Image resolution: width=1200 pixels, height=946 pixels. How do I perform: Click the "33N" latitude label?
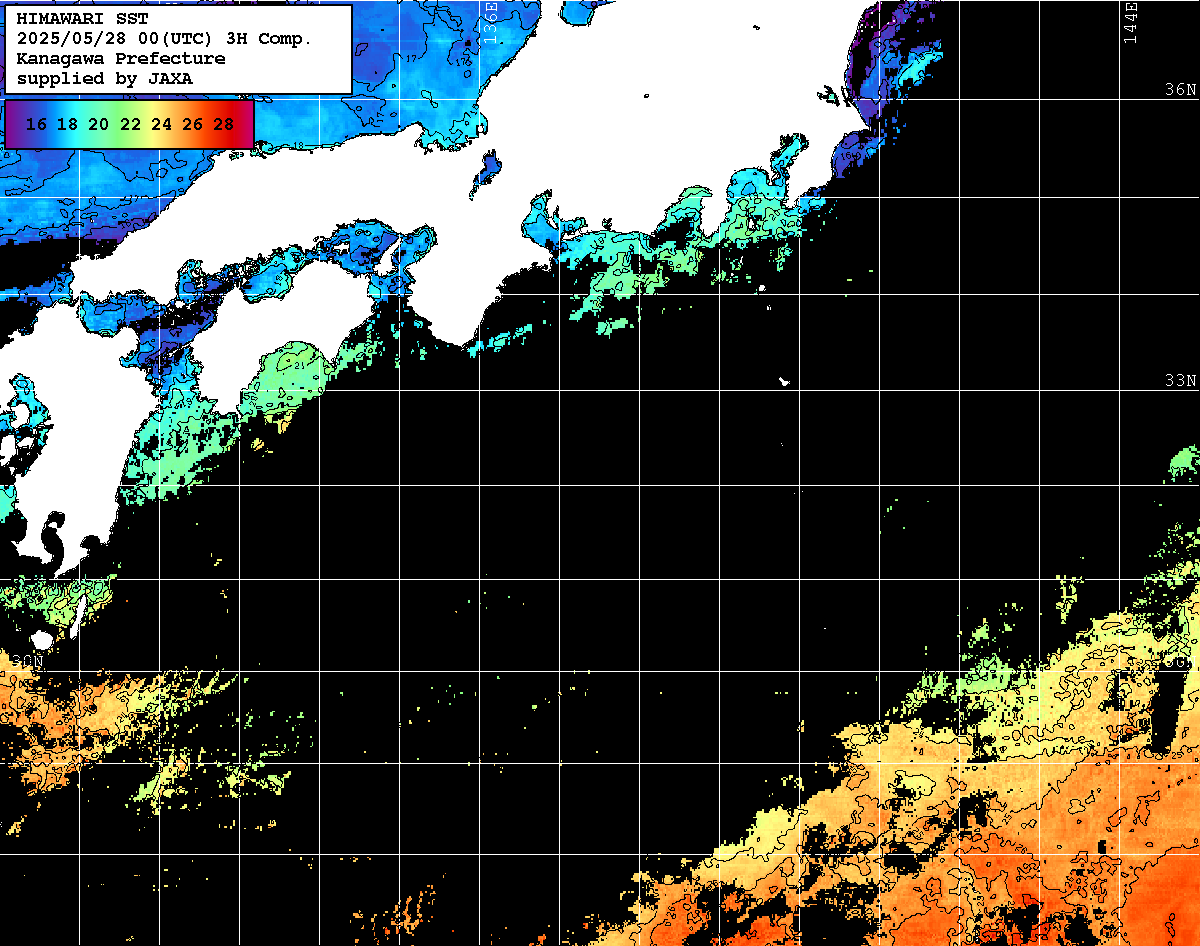click(x=1181, y=381)
